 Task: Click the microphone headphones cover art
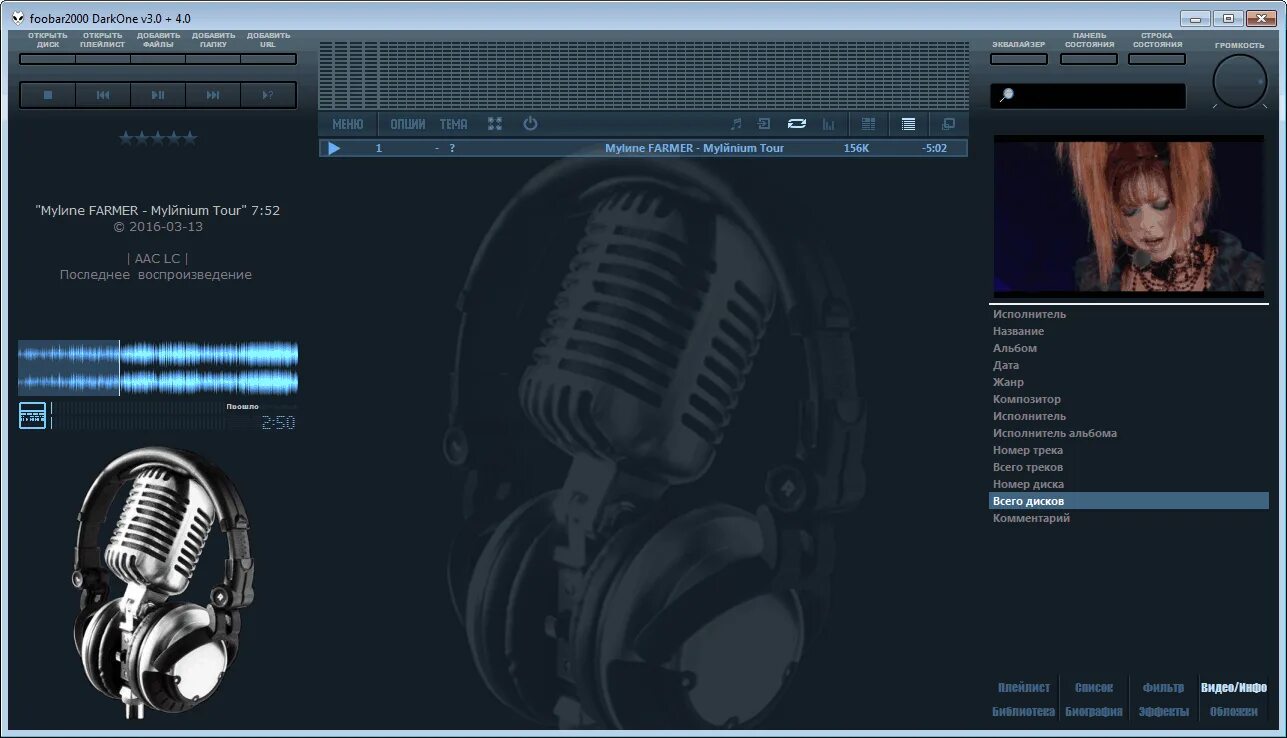pyautogui.click(x=162, y=582)
